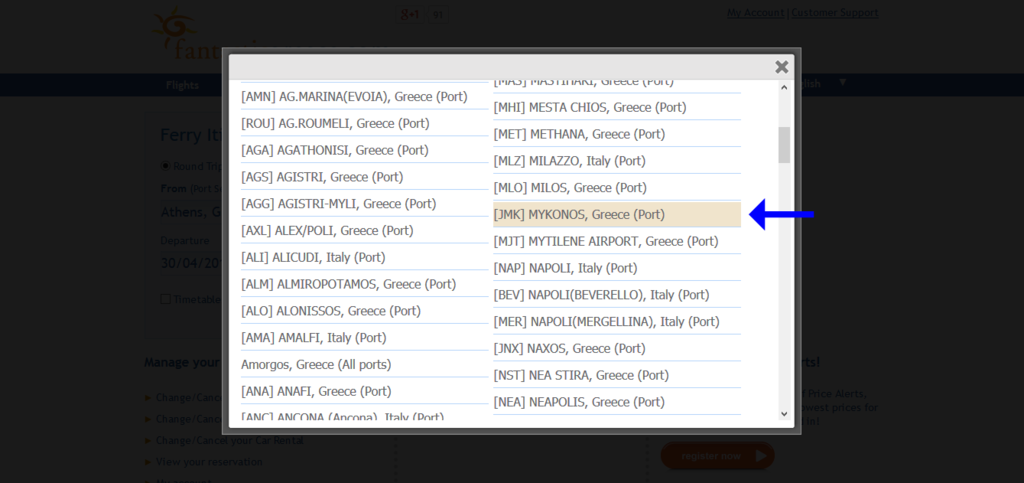Select [JMK] MYKONOS, Greece port
This screenshot has width=1024, height=483.
tap(617, 214)
